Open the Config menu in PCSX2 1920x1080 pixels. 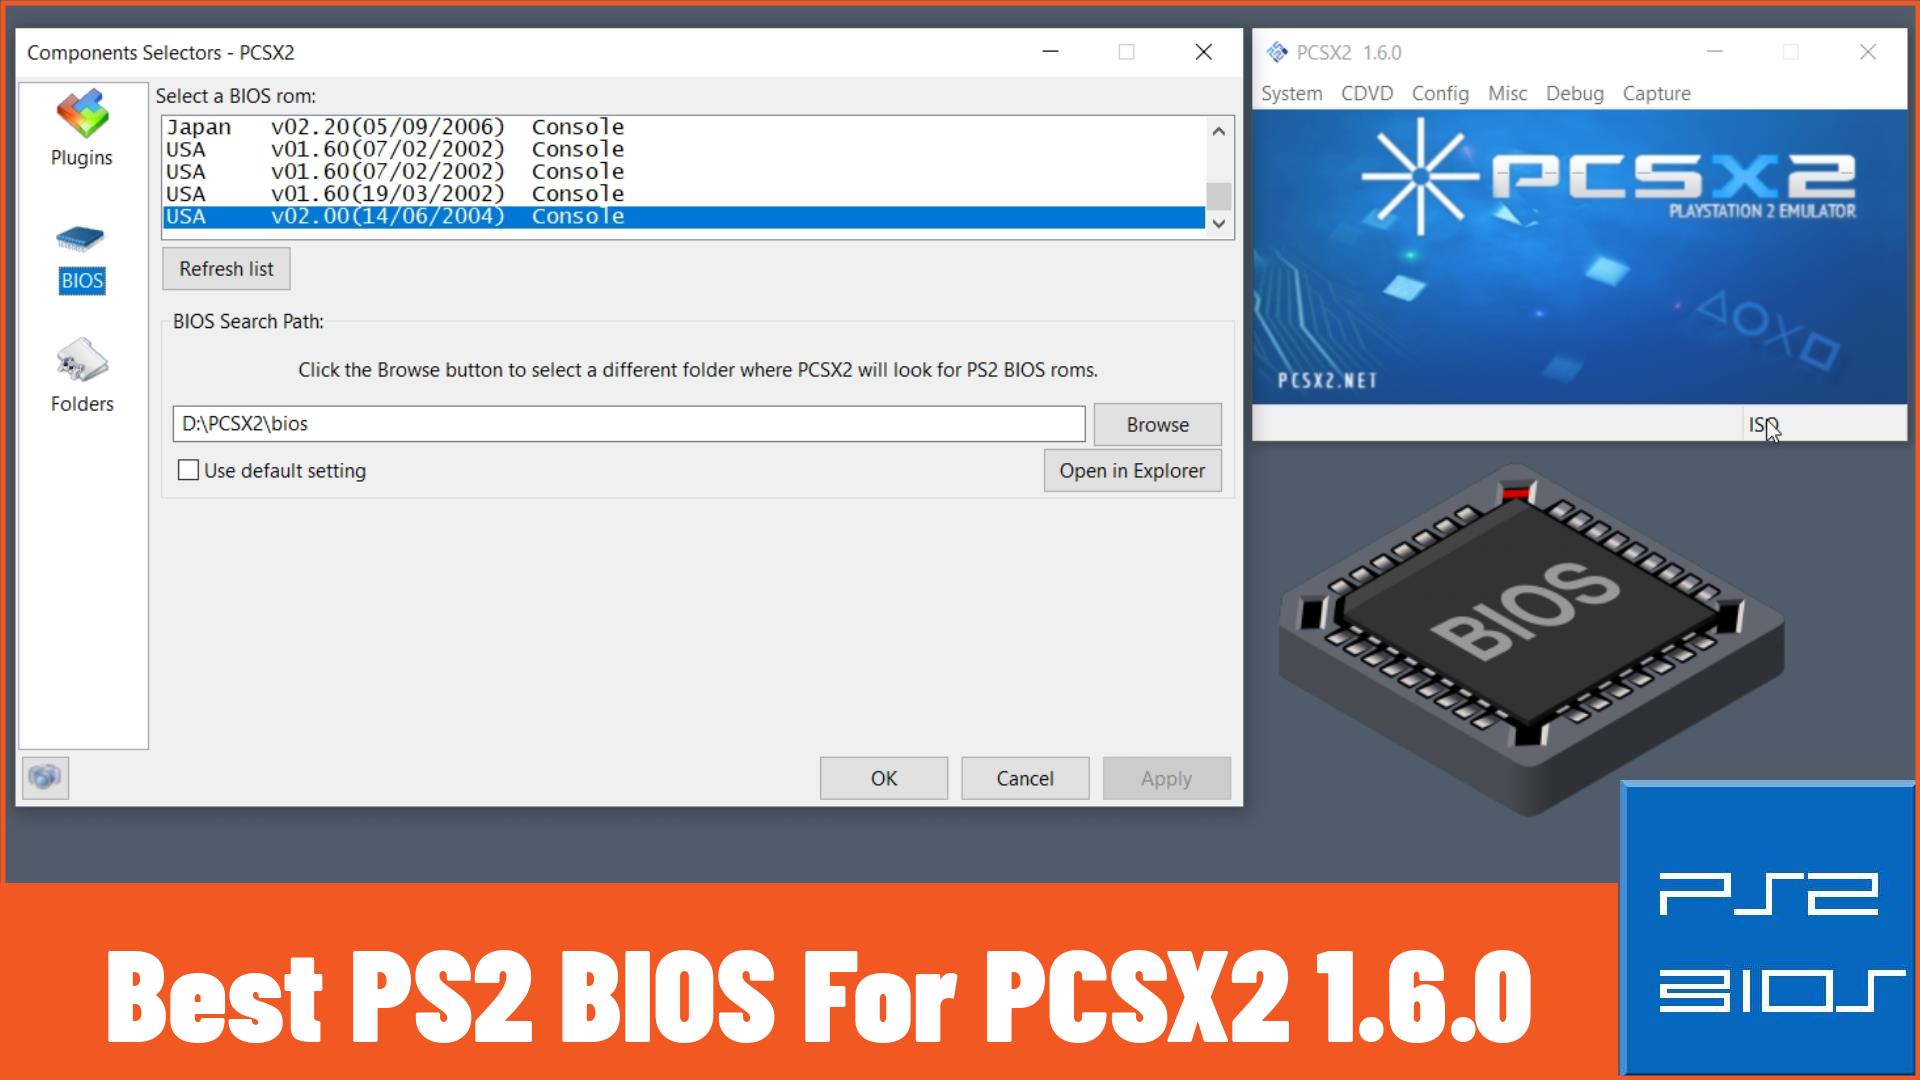(x=1440, y=92)
